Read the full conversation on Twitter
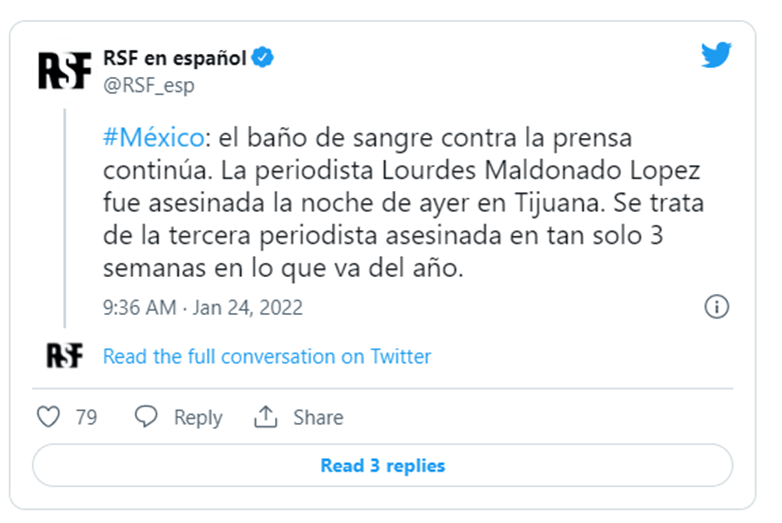The width and height of the screenshot is (782, 523). click(267, 356)
